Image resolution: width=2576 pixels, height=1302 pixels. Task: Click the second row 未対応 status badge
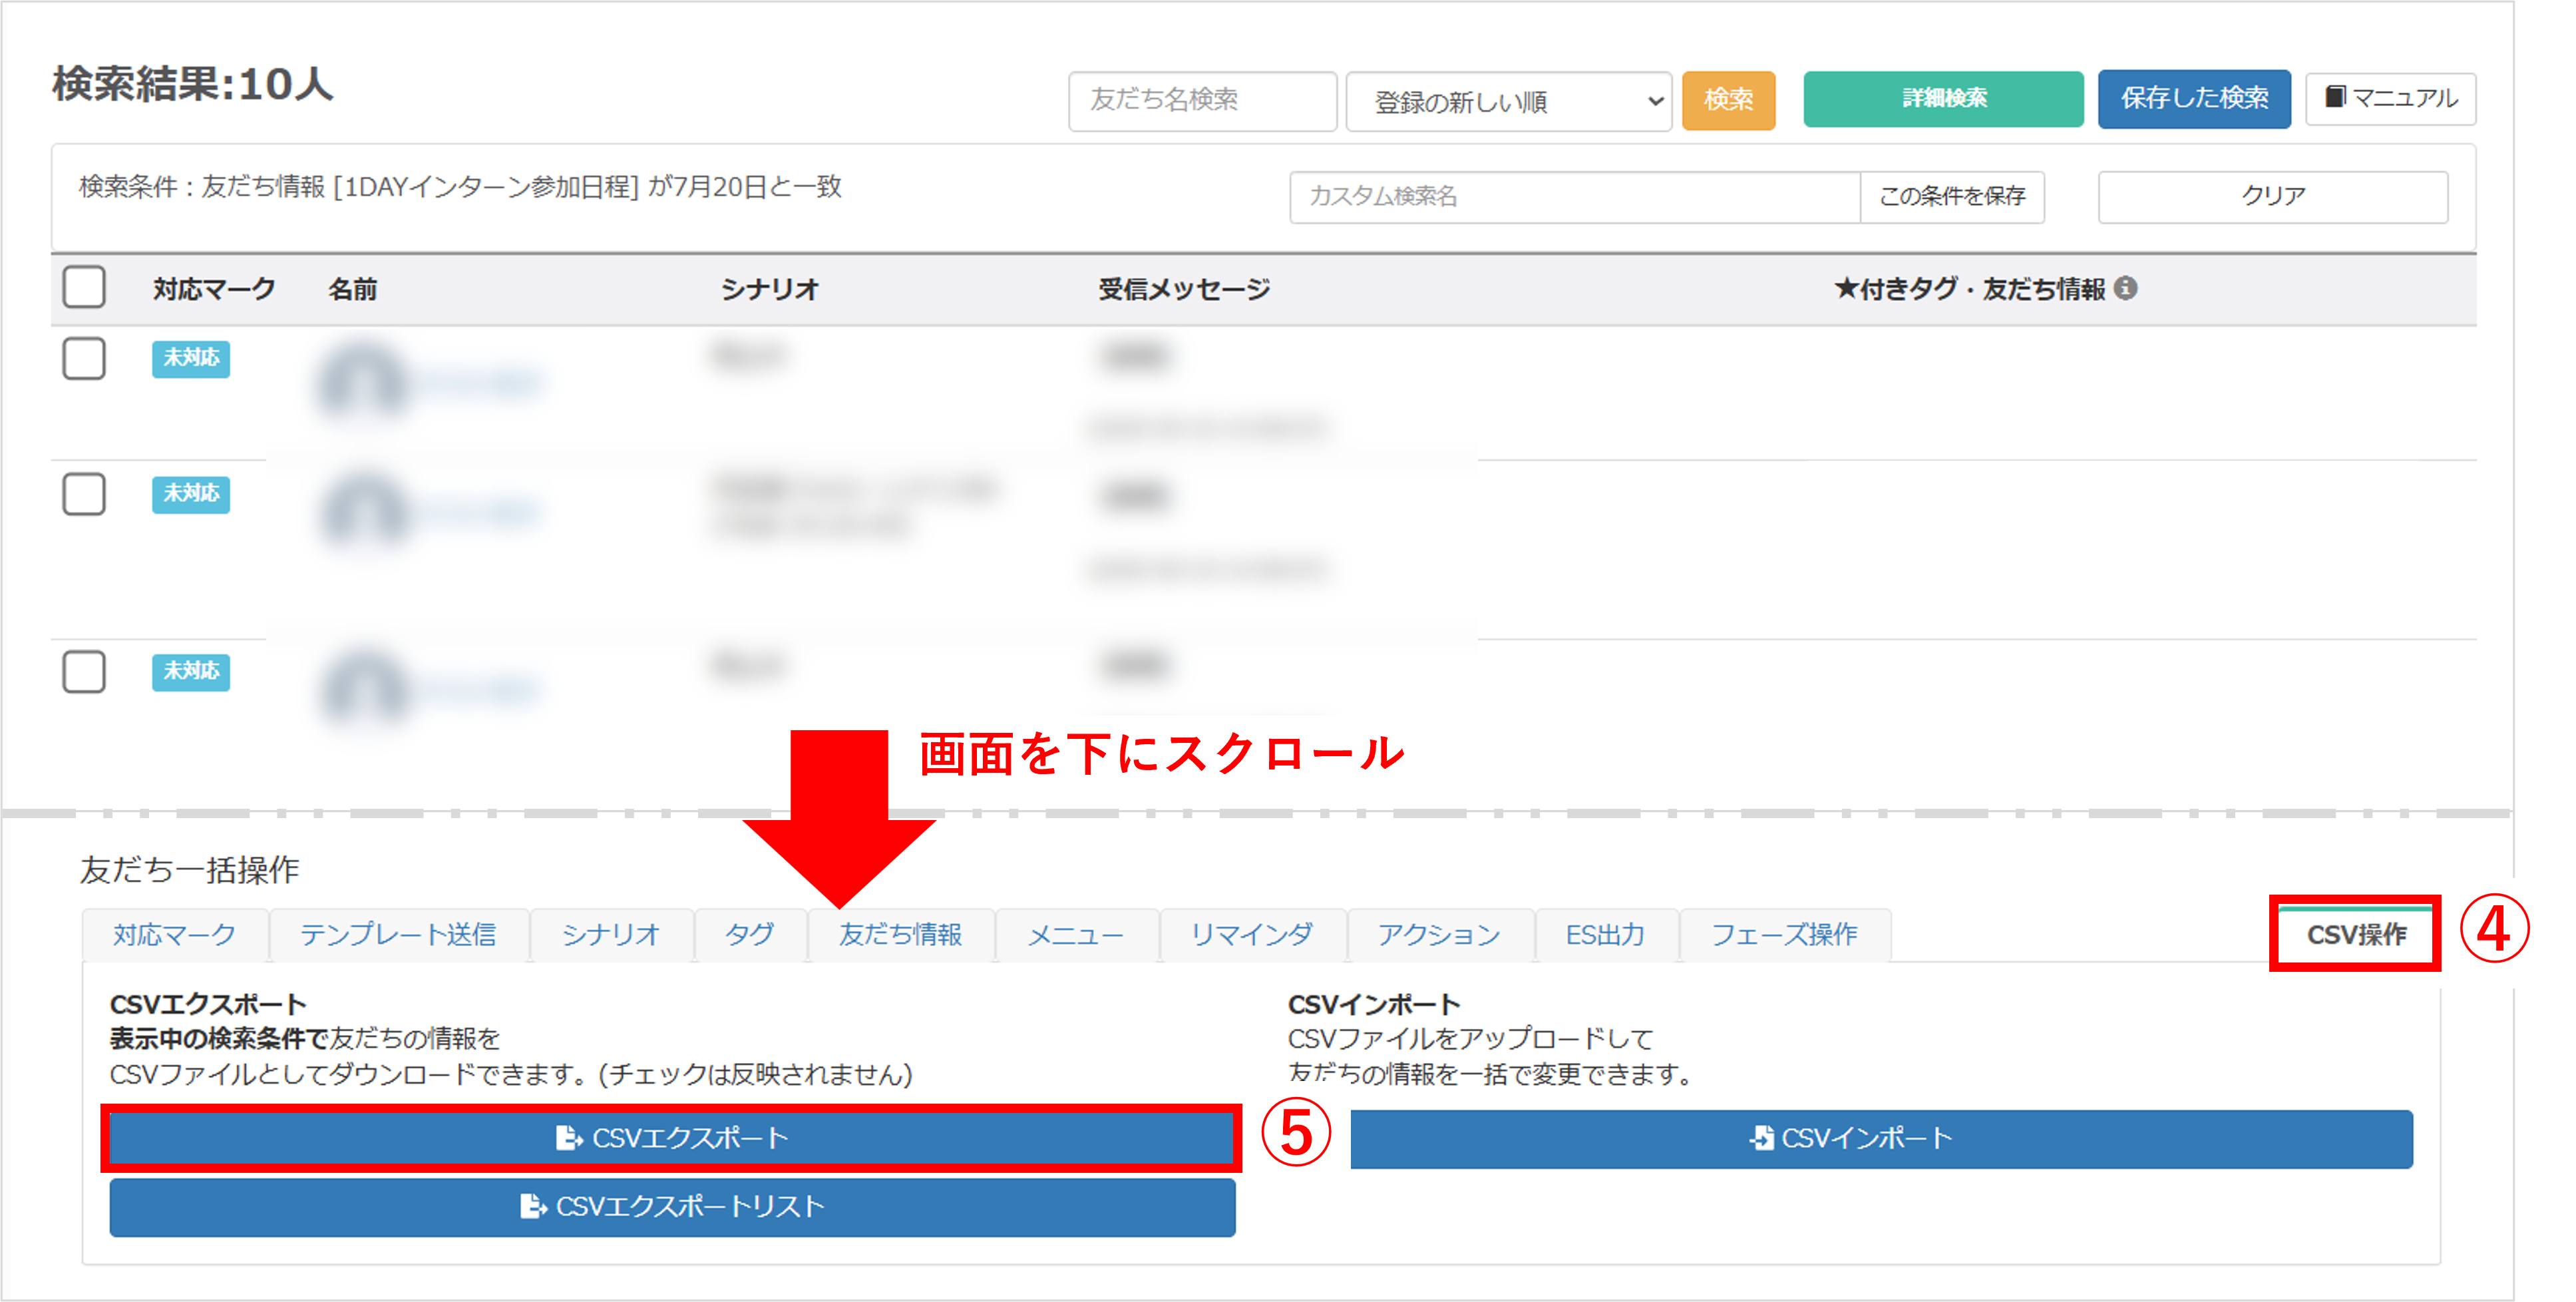(x=190, y=494)
